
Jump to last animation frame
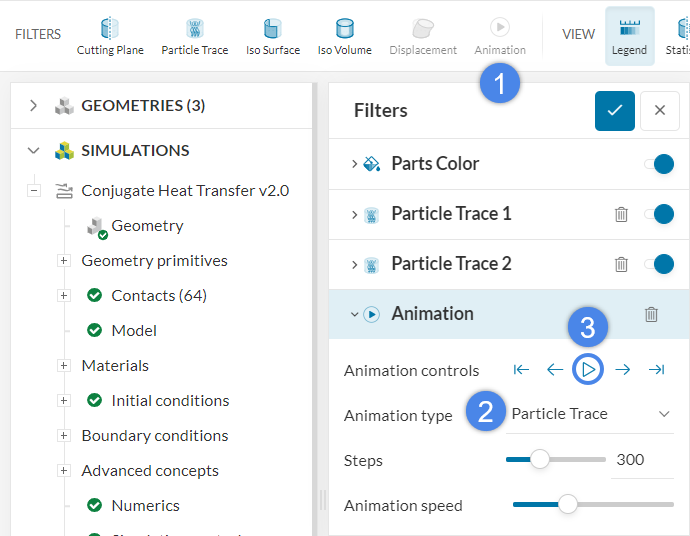[x=656, y=370]
